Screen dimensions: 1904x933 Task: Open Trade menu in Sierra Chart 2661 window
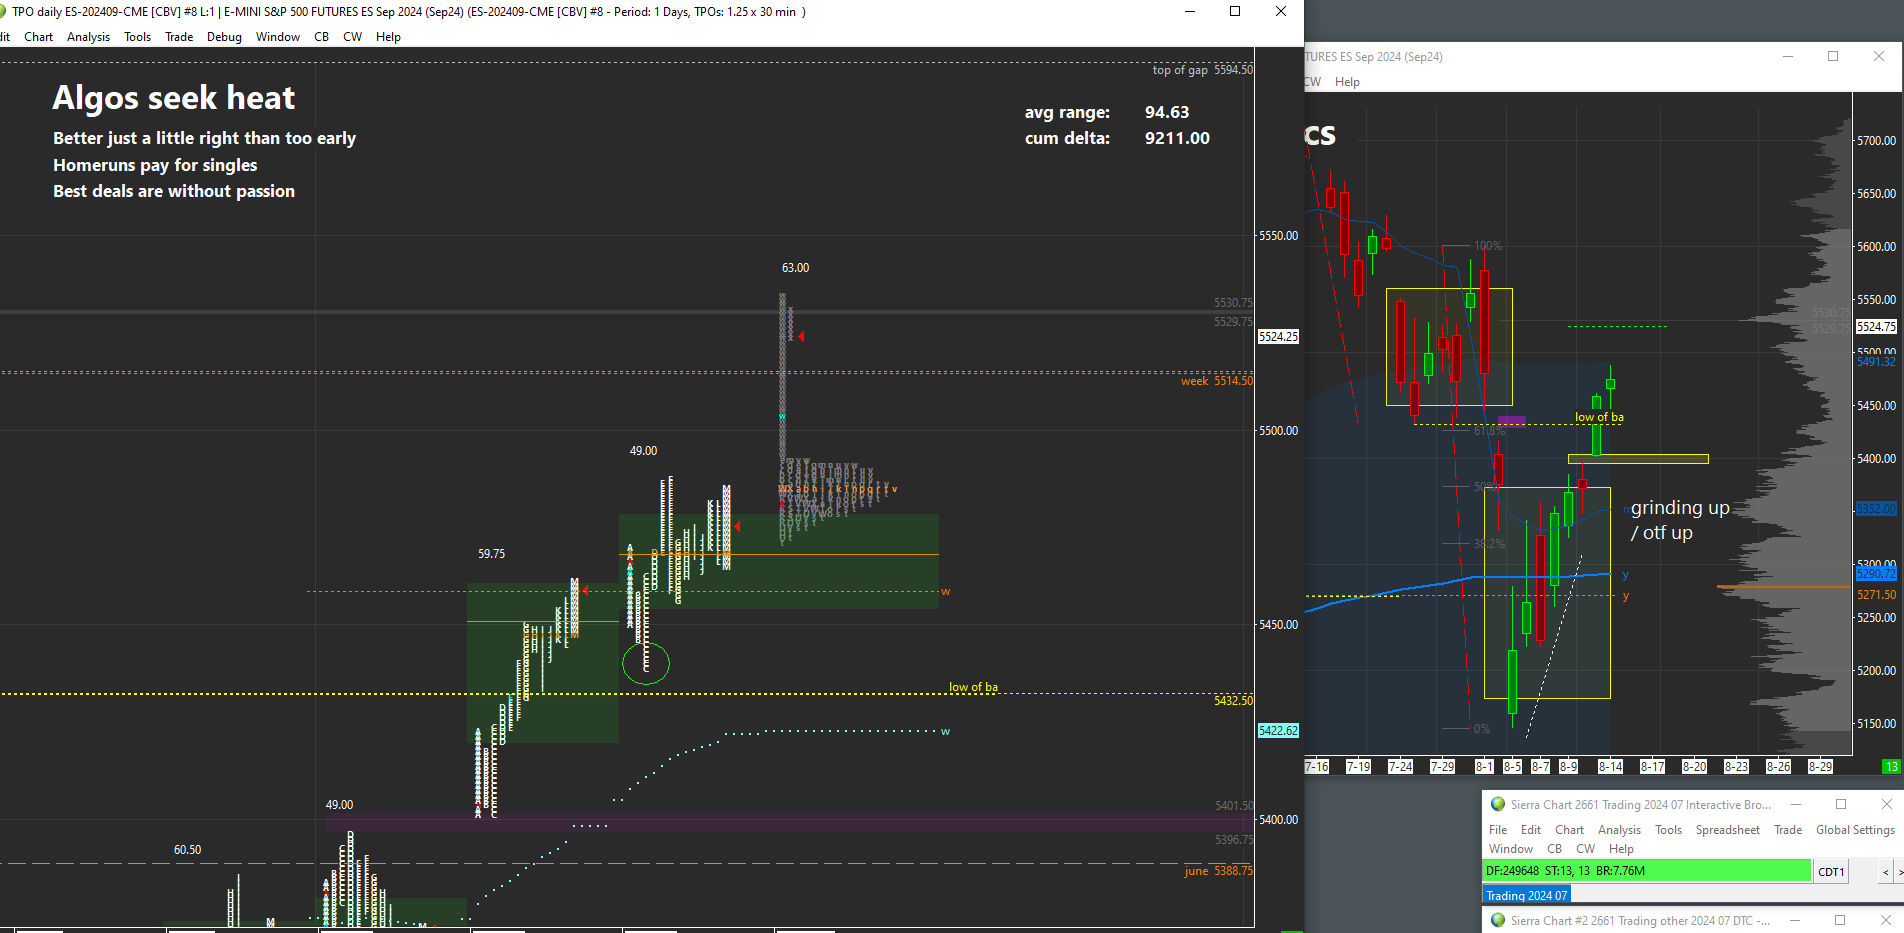(1788, 830)
